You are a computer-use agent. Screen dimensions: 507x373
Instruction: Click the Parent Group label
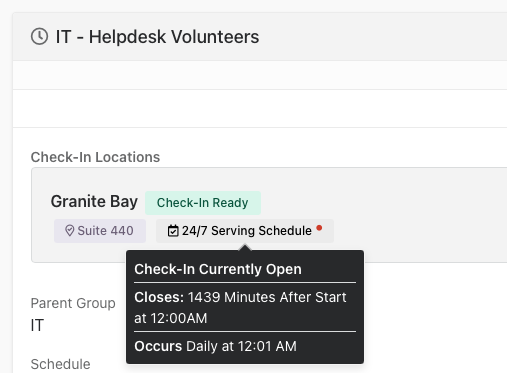click(73, 303)
